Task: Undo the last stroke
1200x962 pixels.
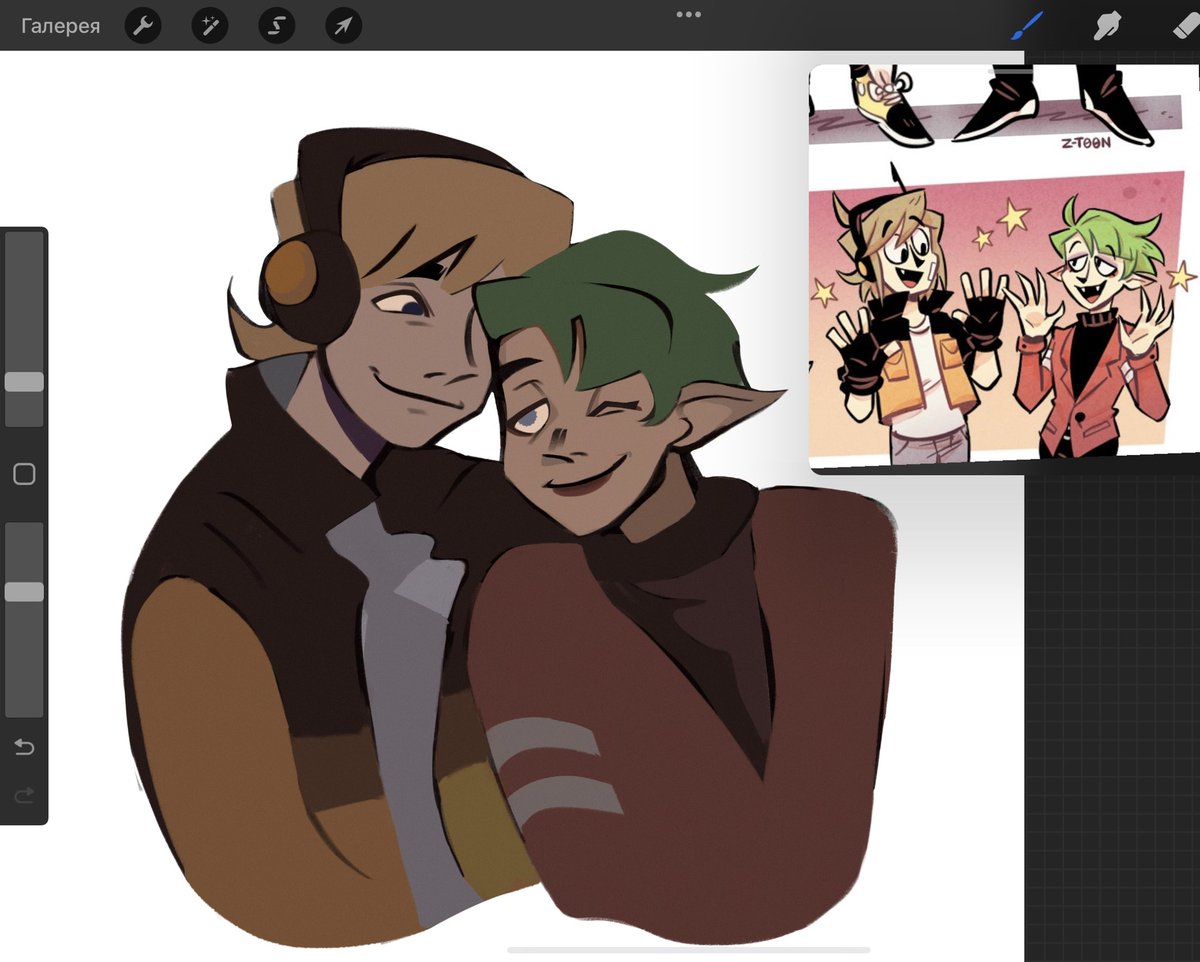Action: pos(24,747)
